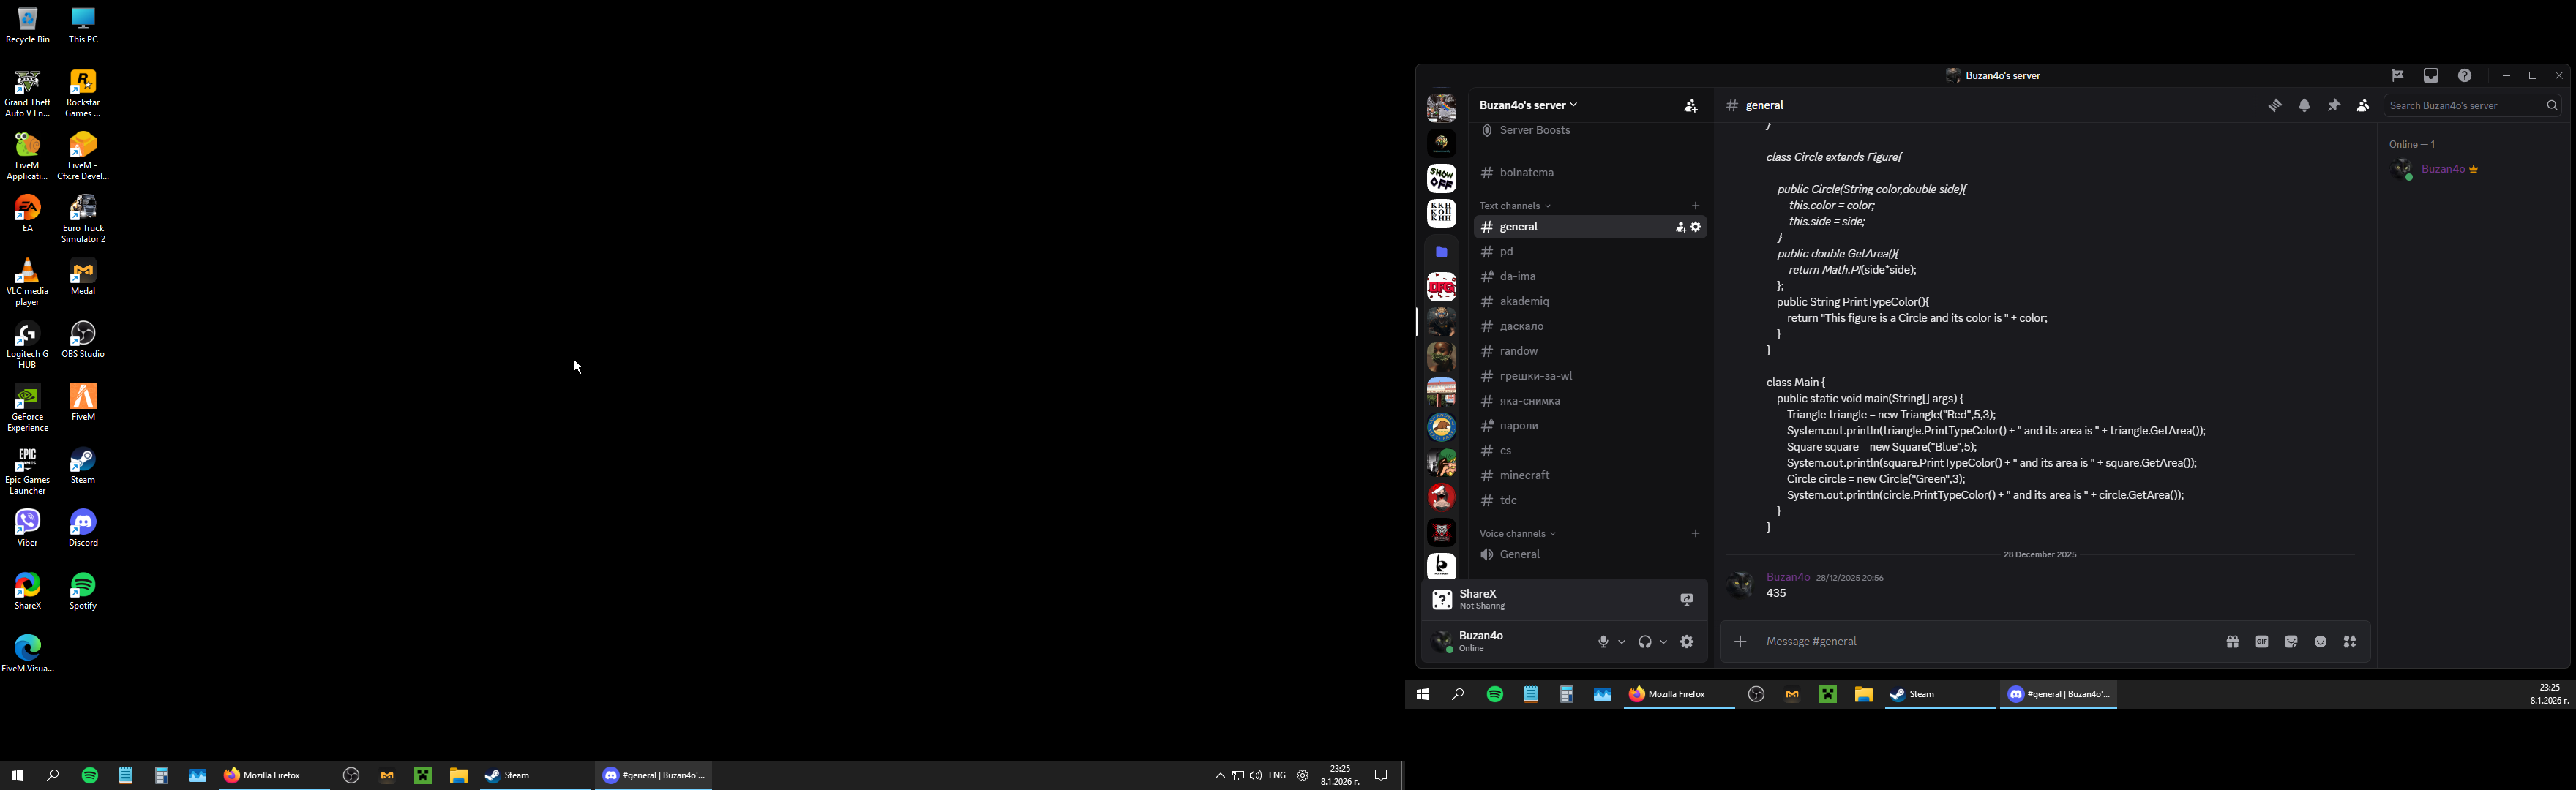Screen dimensions: 2576x790
Task: Open the Threads icon in channel header
Action: click(2275, 105)
